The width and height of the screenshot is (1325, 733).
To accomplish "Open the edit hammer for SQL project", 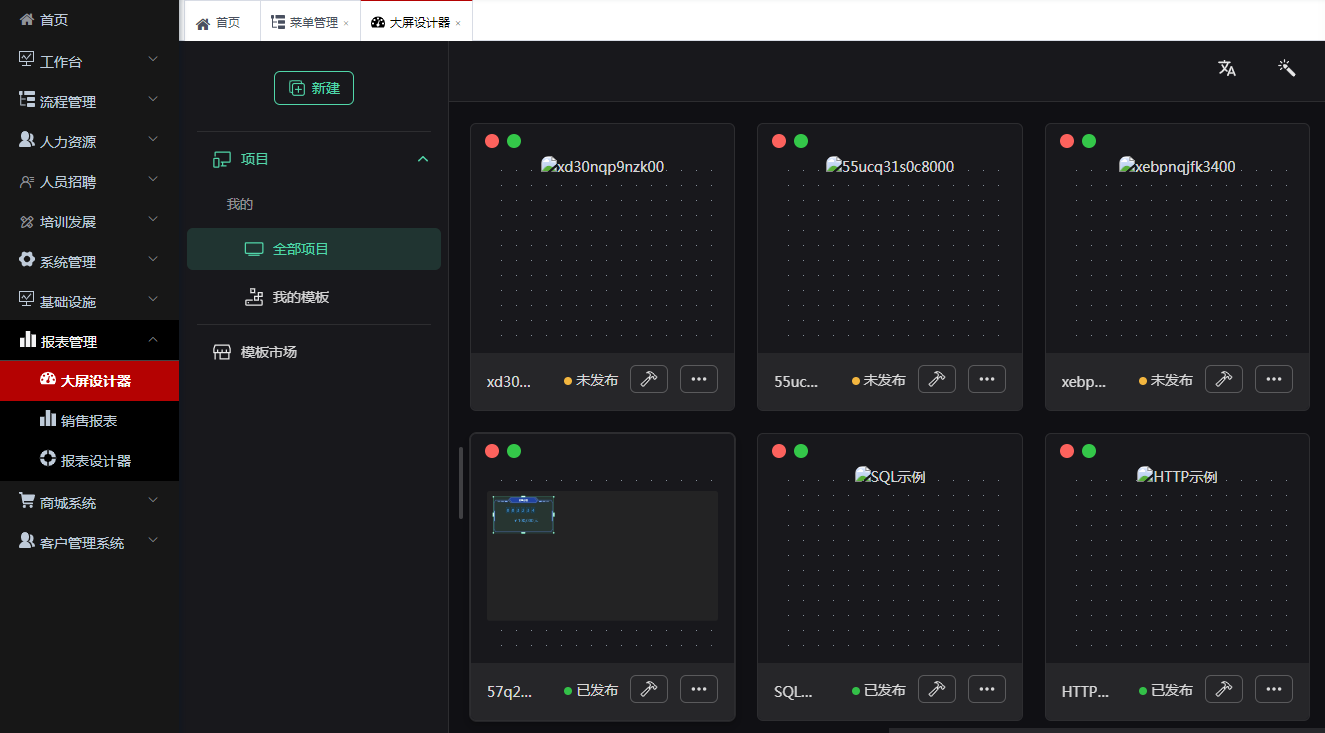I will (x=937, y=689).
